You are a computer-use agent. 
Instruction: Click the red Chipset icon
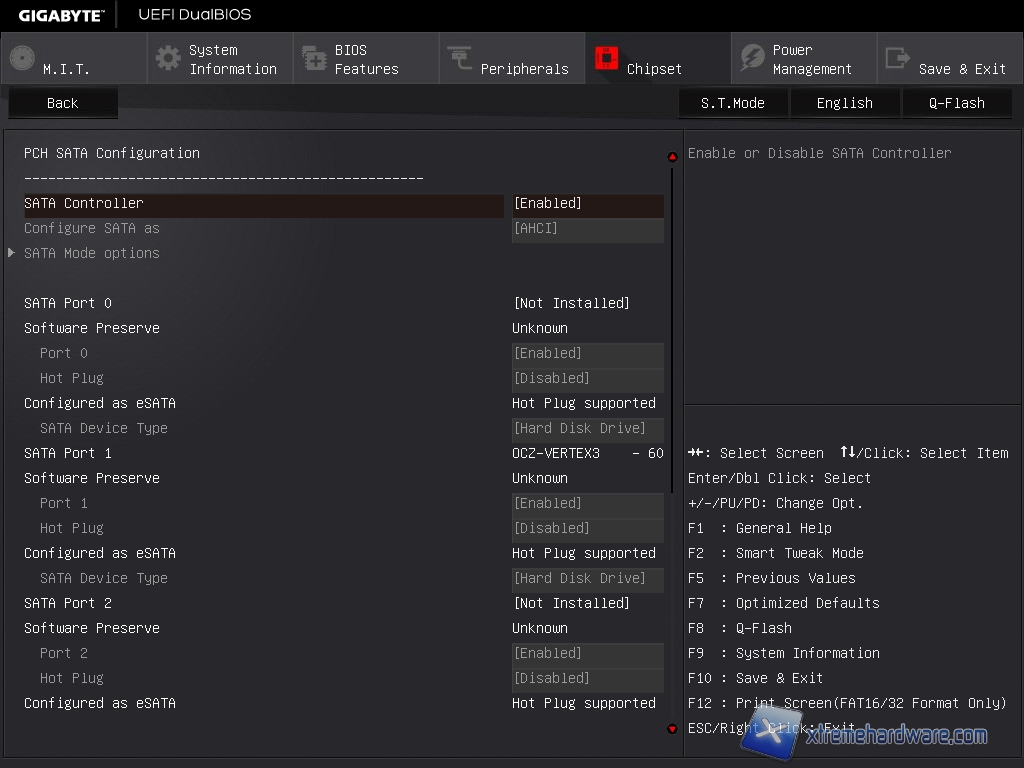606,59
